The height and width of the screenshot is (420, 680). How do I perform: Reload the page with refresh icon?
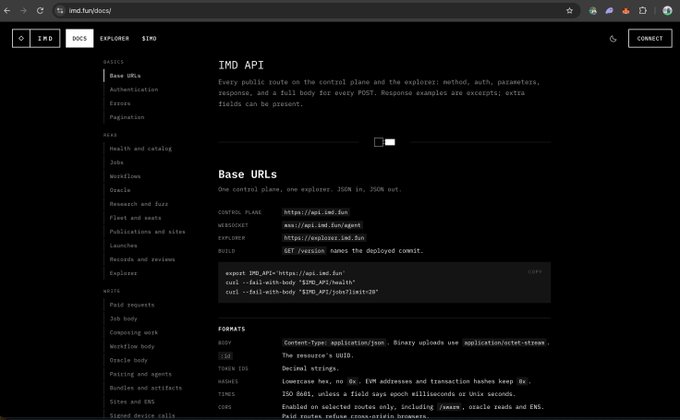(x=40, y=10)
